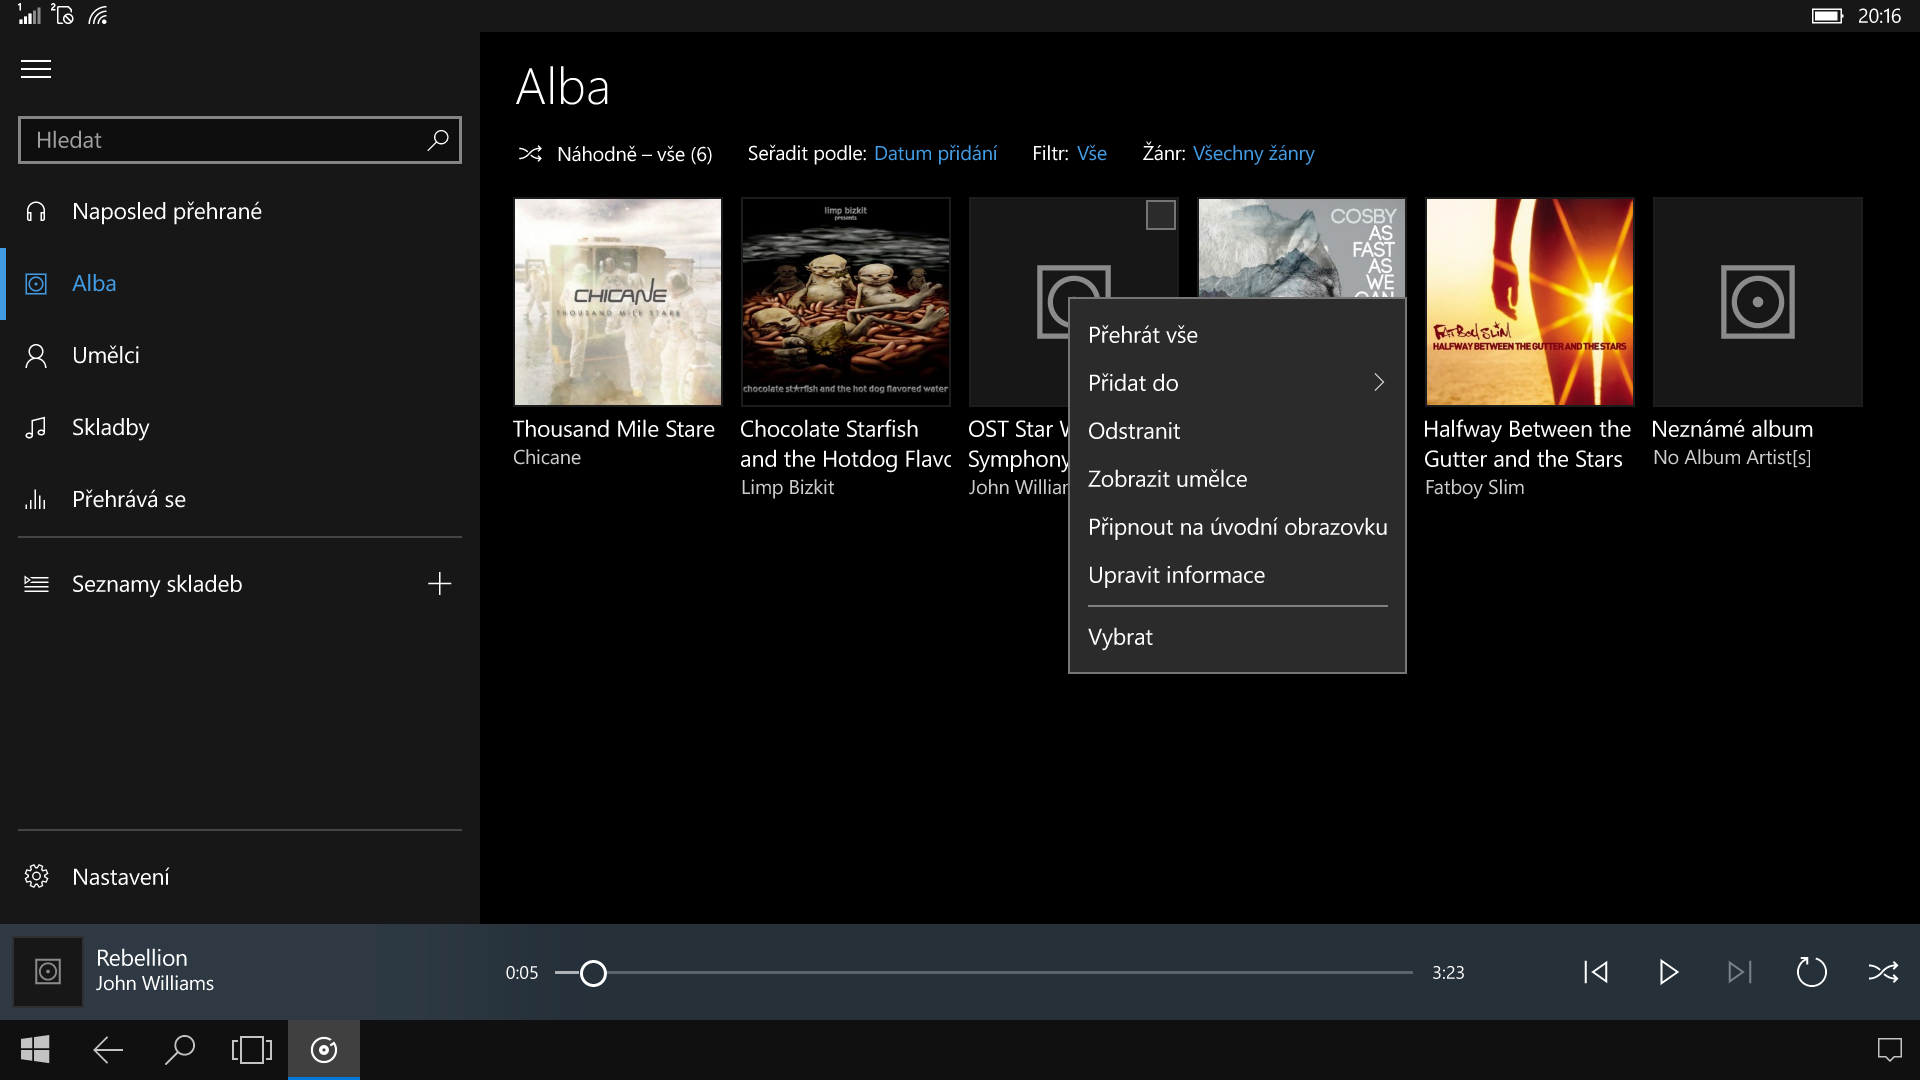The image size is (1920, 1080).
Task: Add new playlist with plus icon
Action: pyautogui.click(x=439, y=584)
